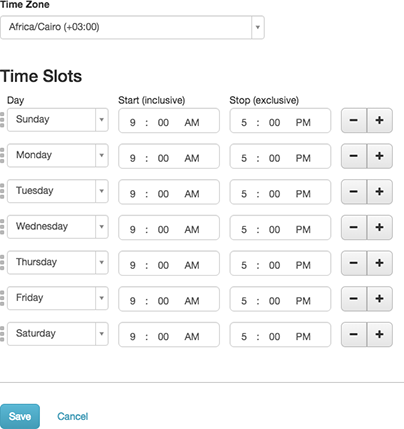
Task: Click the Saturday stop hour value
Action: 244,337
